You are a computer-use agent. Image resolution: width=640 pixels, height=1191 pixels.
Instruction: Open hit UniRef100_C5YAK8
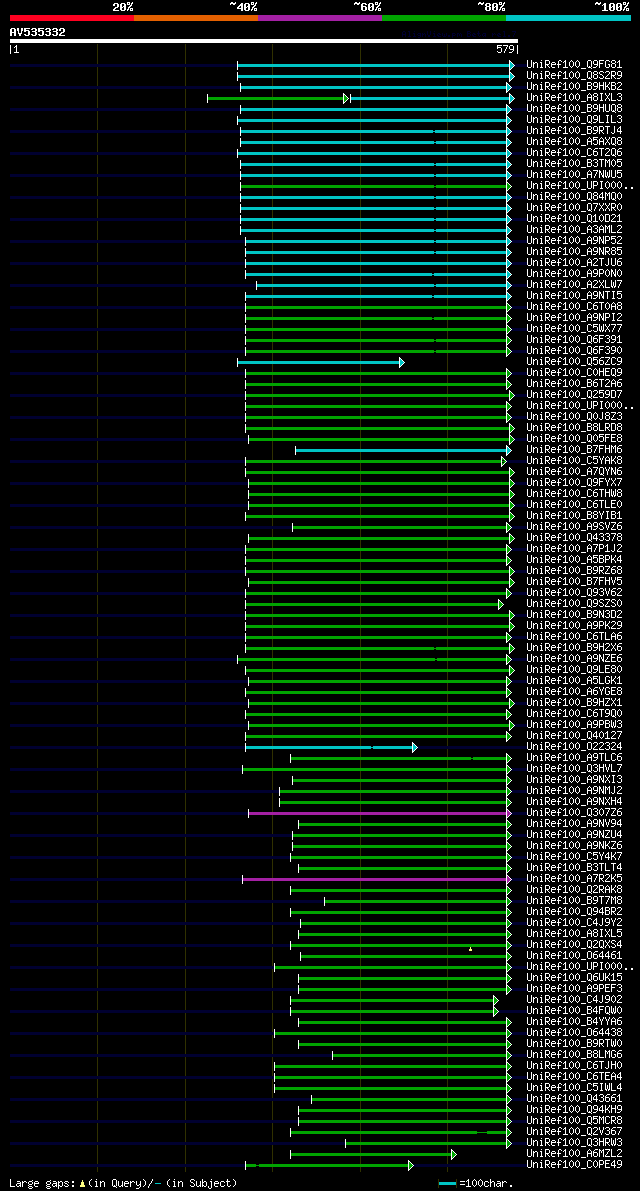(574, 461)
